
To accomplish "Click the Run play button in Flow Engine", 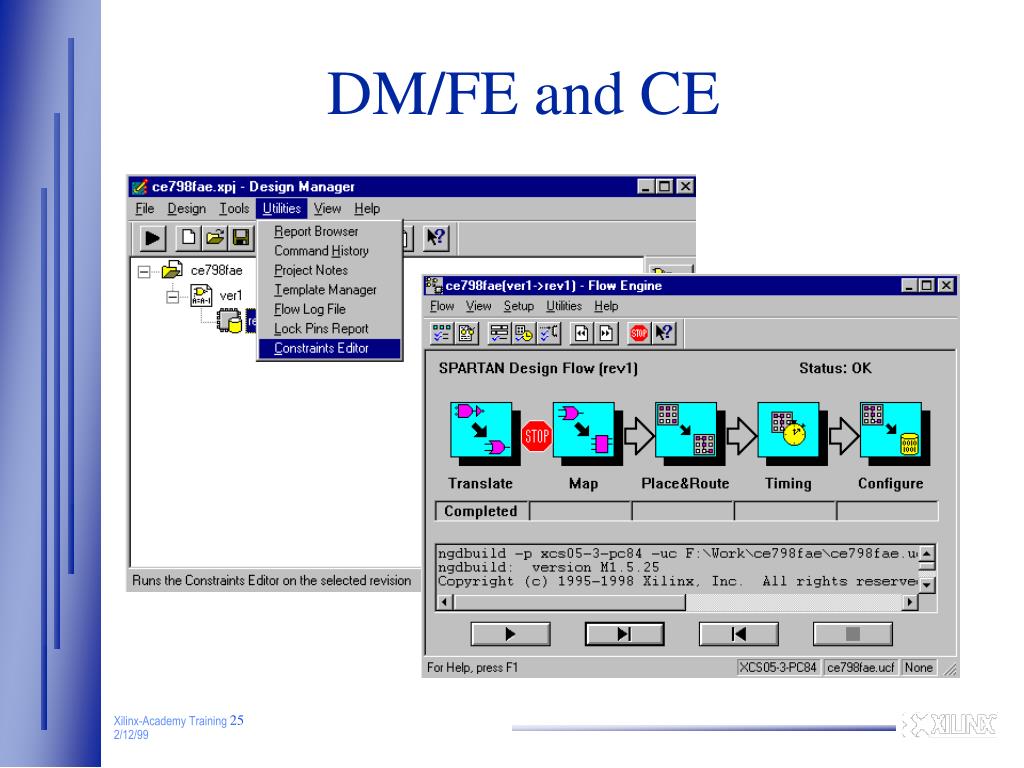I will click(511, 633).
